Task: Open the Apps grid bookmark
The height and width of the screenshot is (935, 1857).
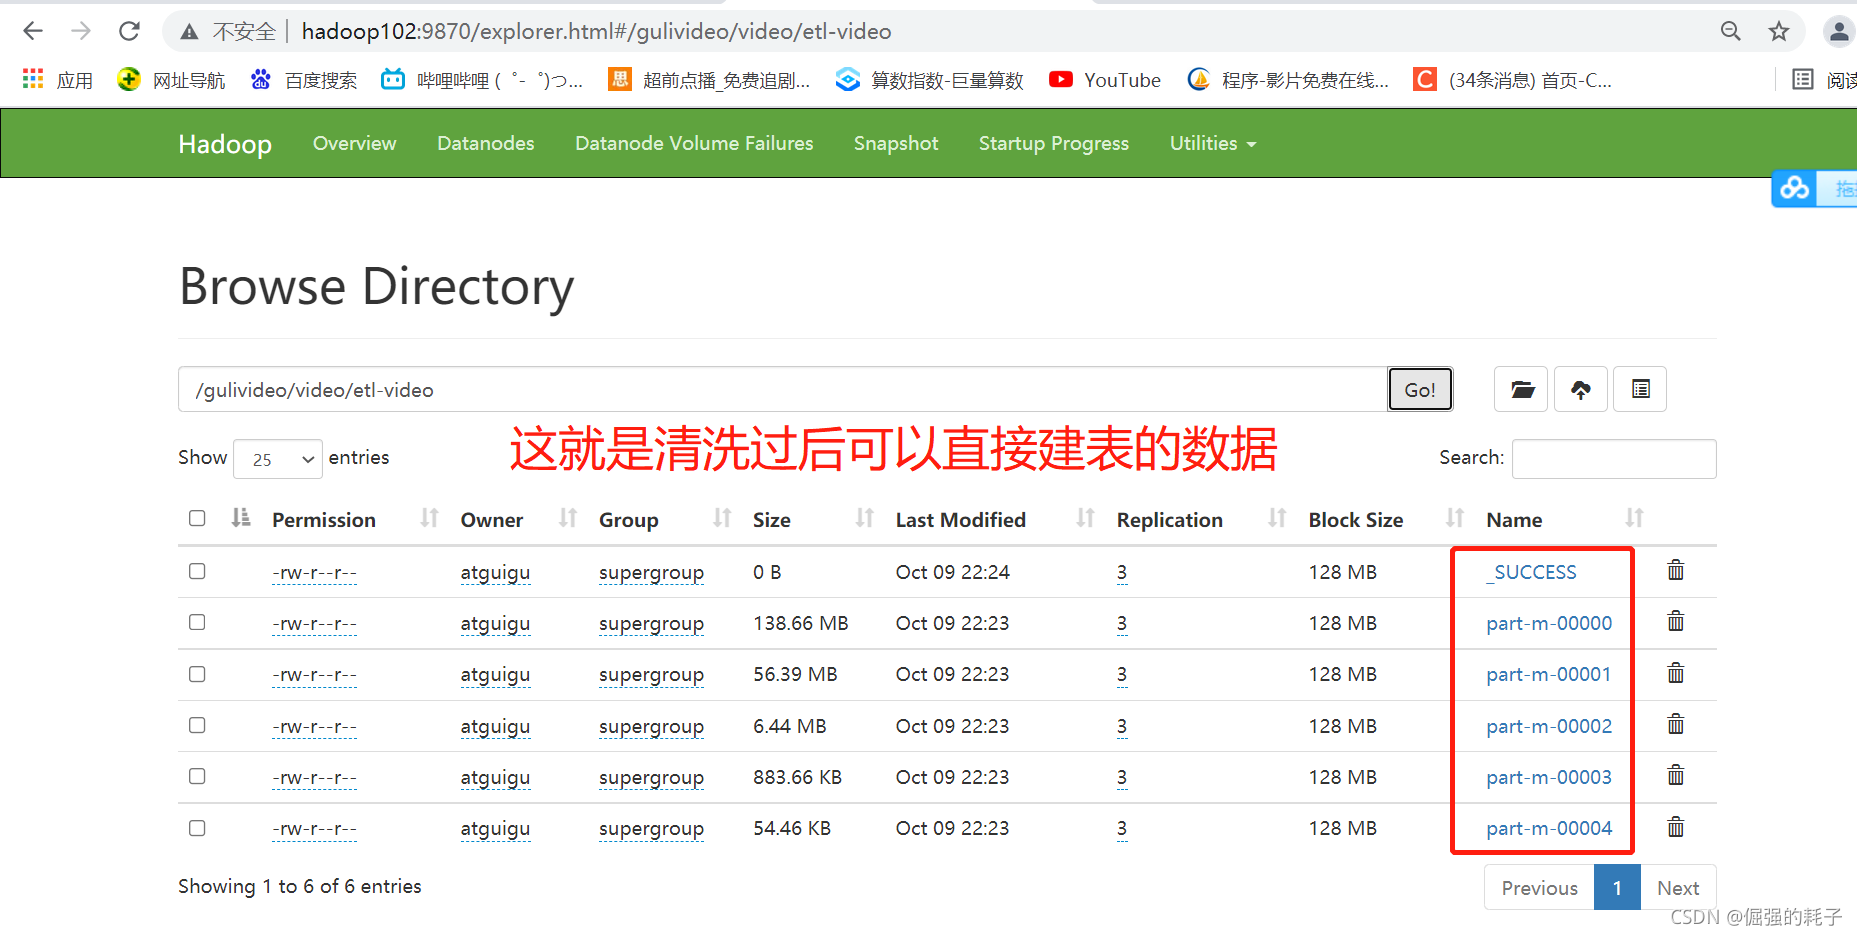Action: pyautogui.click(x=57, y=80)
